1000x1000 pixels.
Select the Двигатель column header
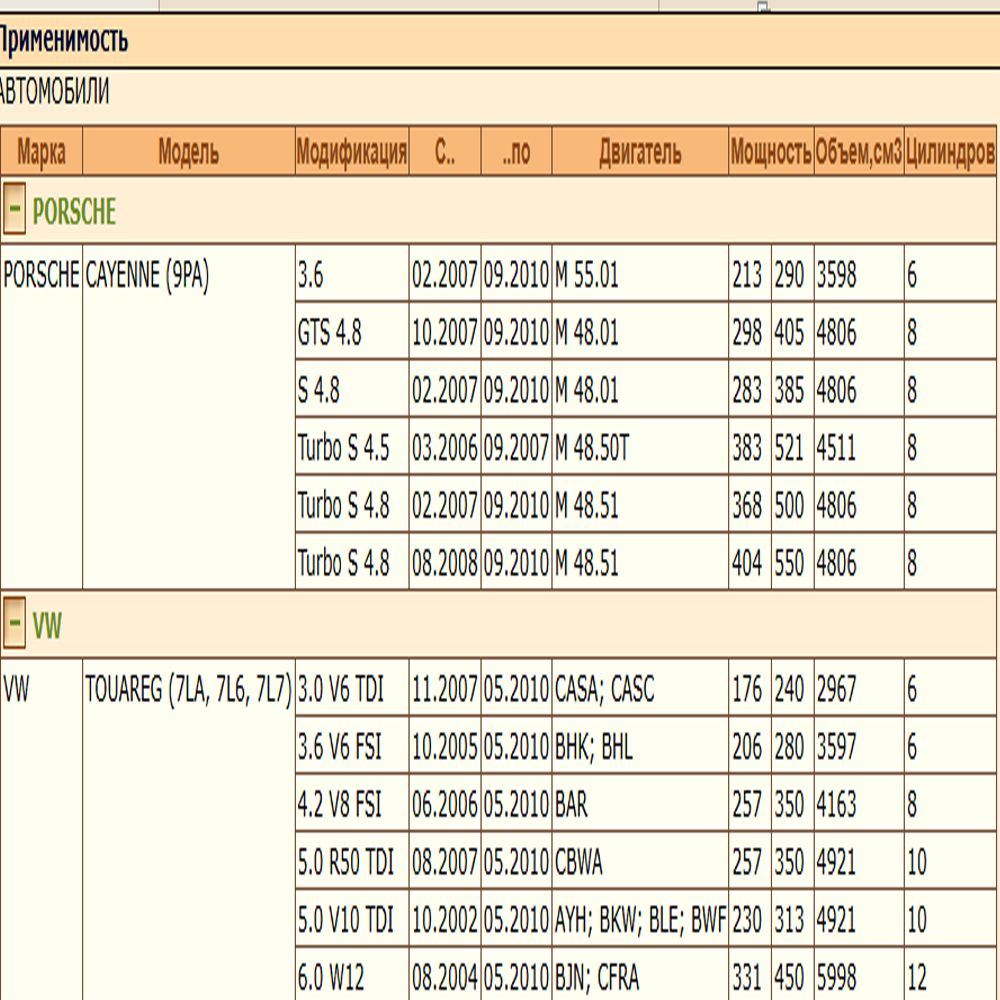pyautogui.click(x=640, y=152)
